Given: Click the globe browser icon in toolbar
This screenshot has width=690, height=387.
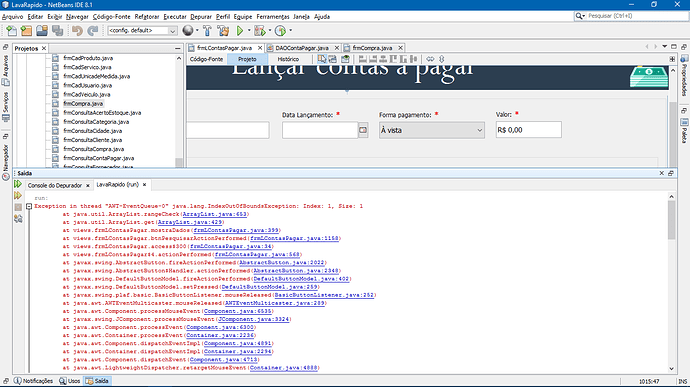Looking at the screenshot, I should click(x=188, y=30).
